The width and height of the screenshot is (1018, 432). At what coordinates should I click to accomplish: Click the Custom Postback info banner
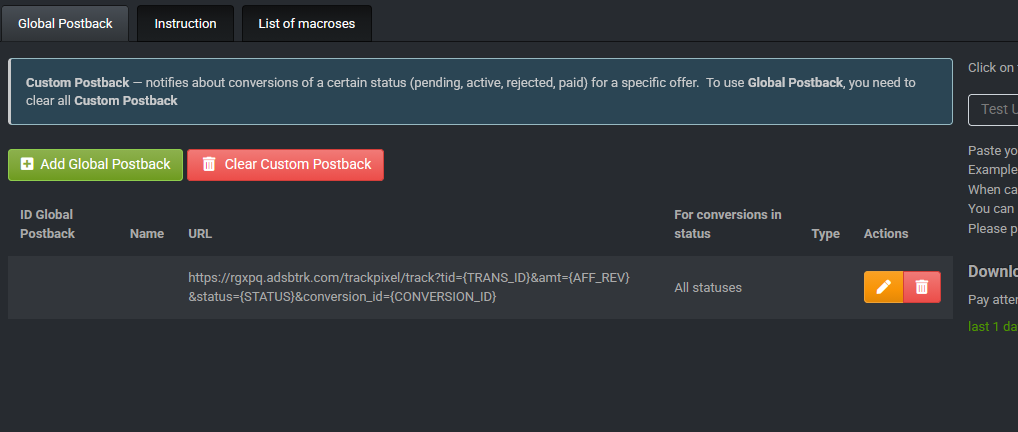(x=480, y=91)
